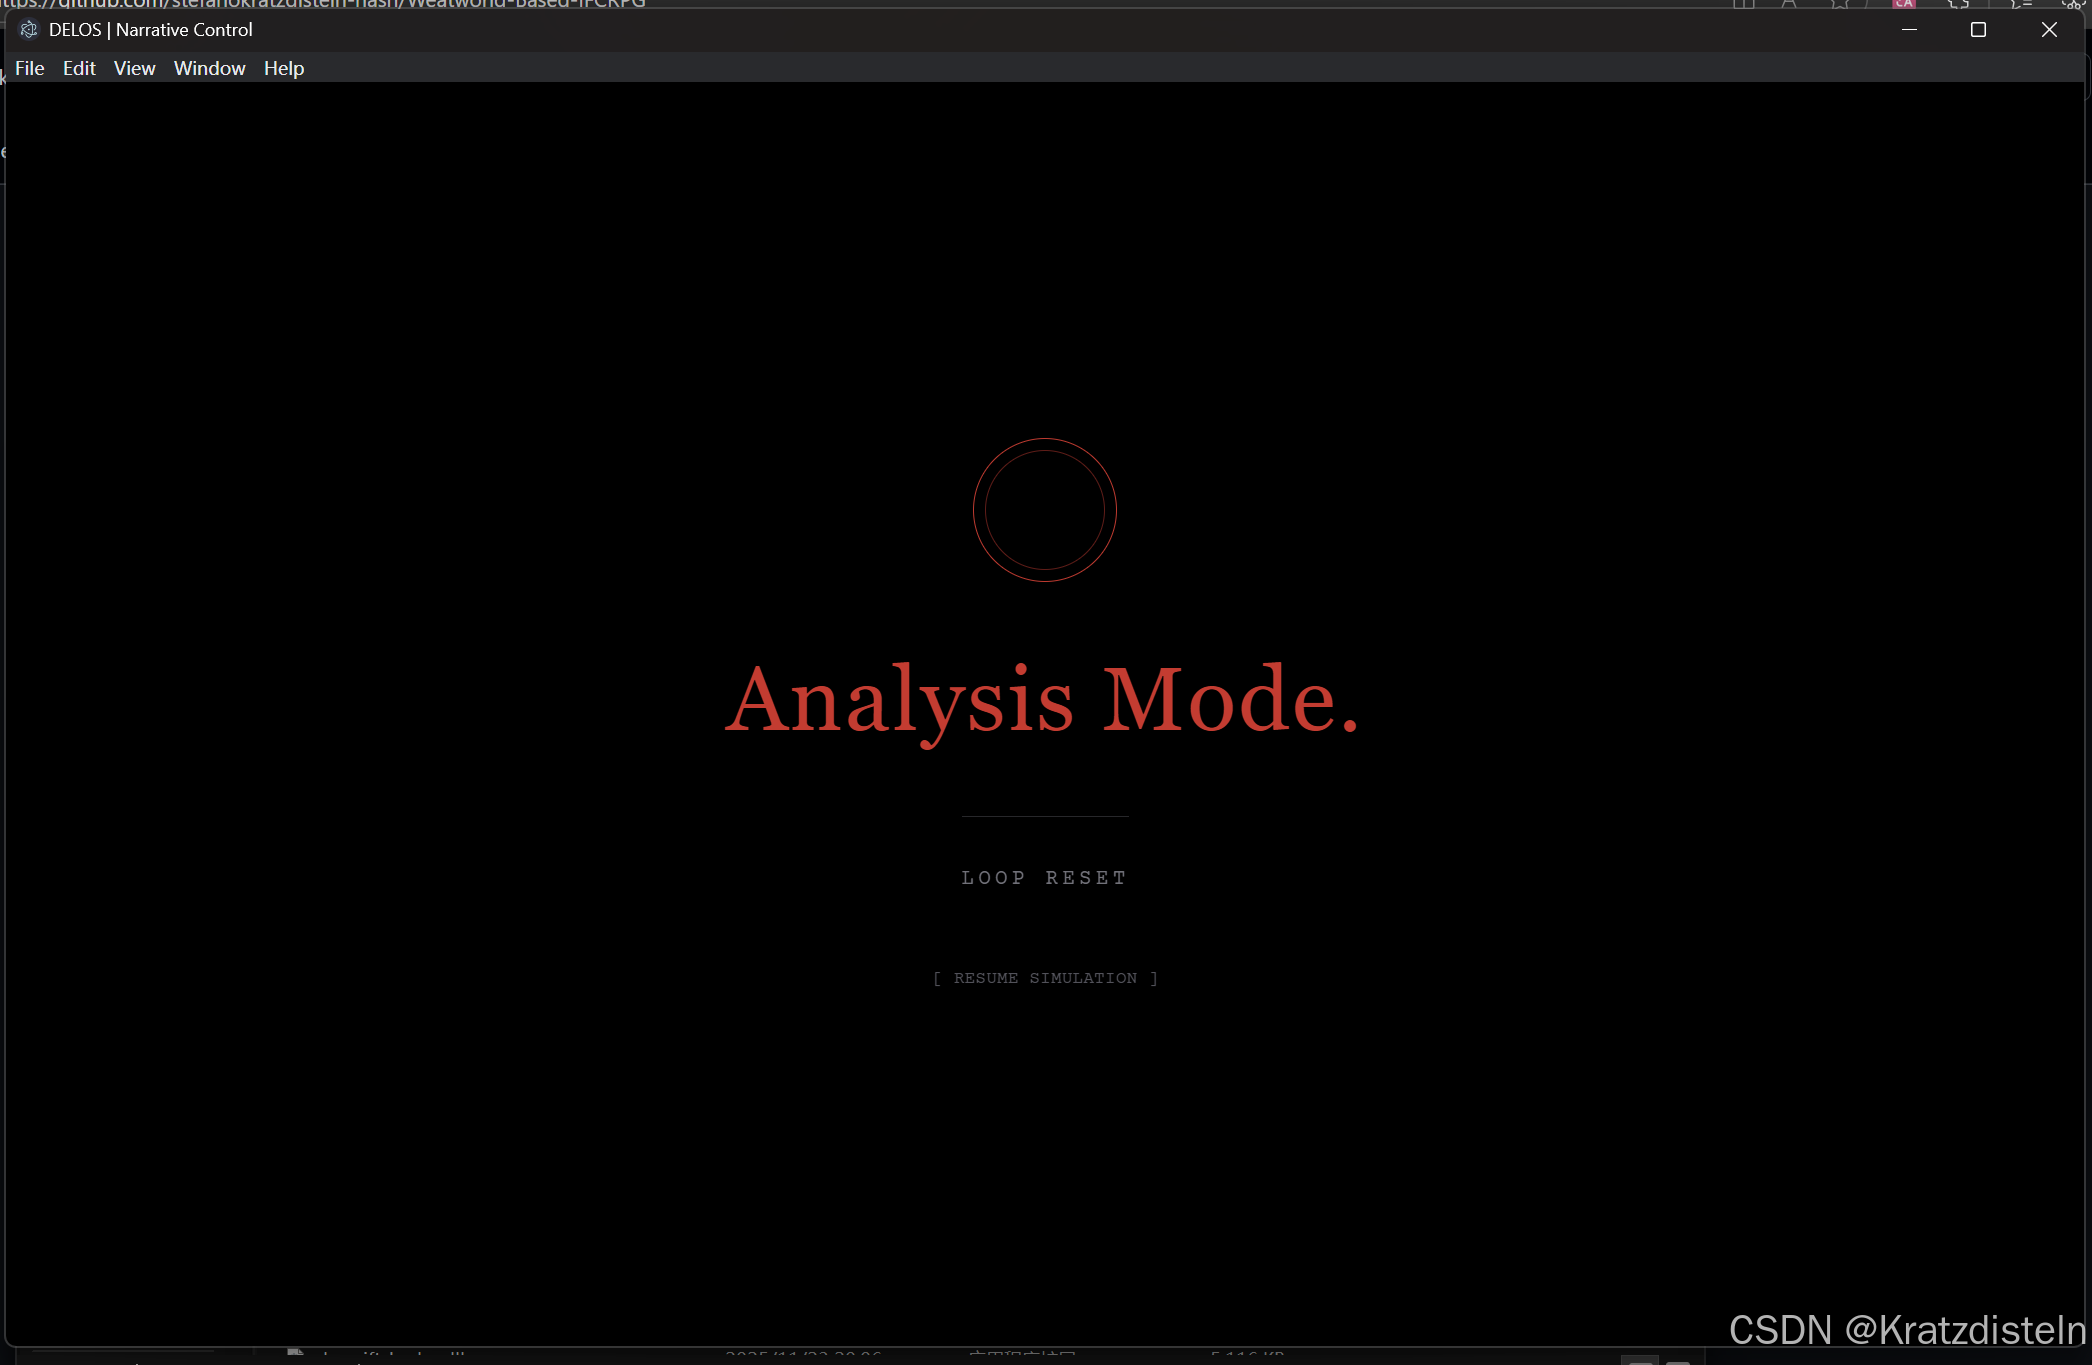The image size is (2092, 1365).
Task: Maximize the DELOS Narrative Control window
Action: [x=1977, y=29]
